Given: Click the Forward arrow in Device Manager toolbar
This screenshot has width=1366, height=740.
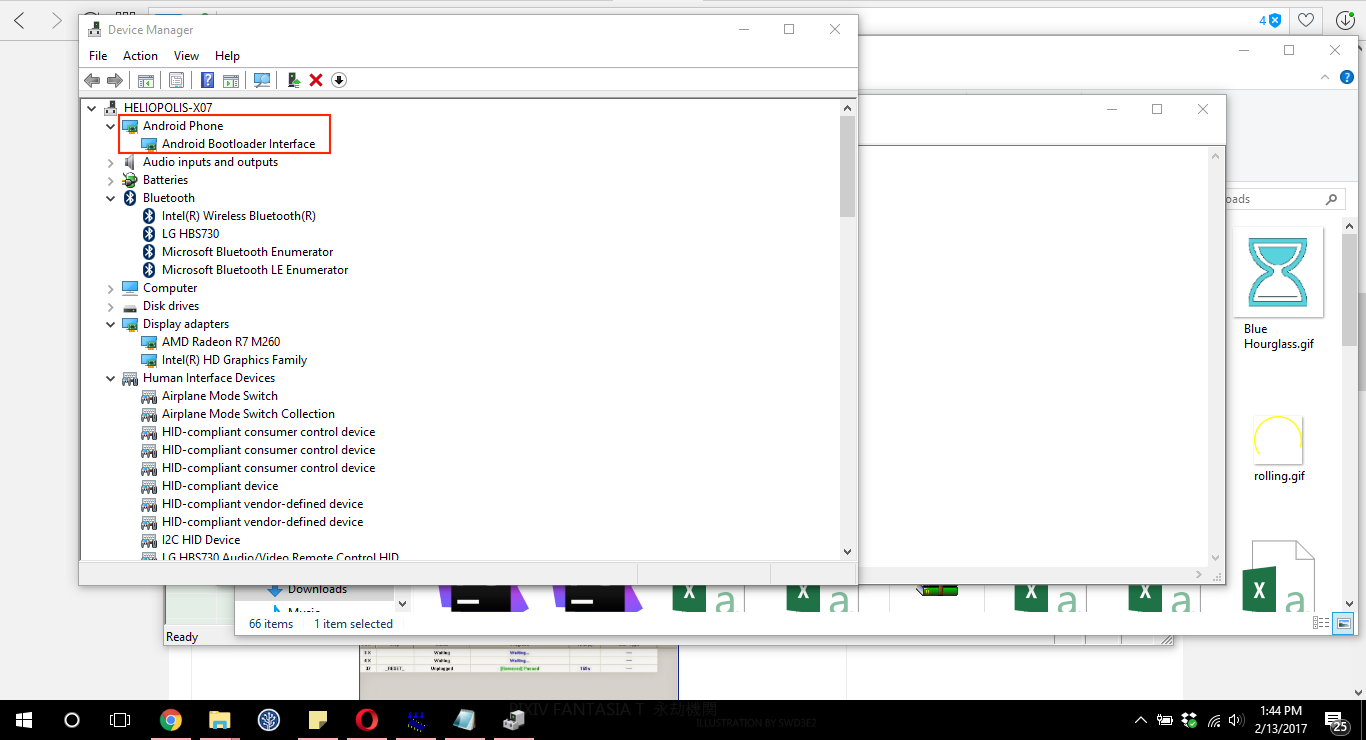Looking at the screenshot, I should point(115,80).
